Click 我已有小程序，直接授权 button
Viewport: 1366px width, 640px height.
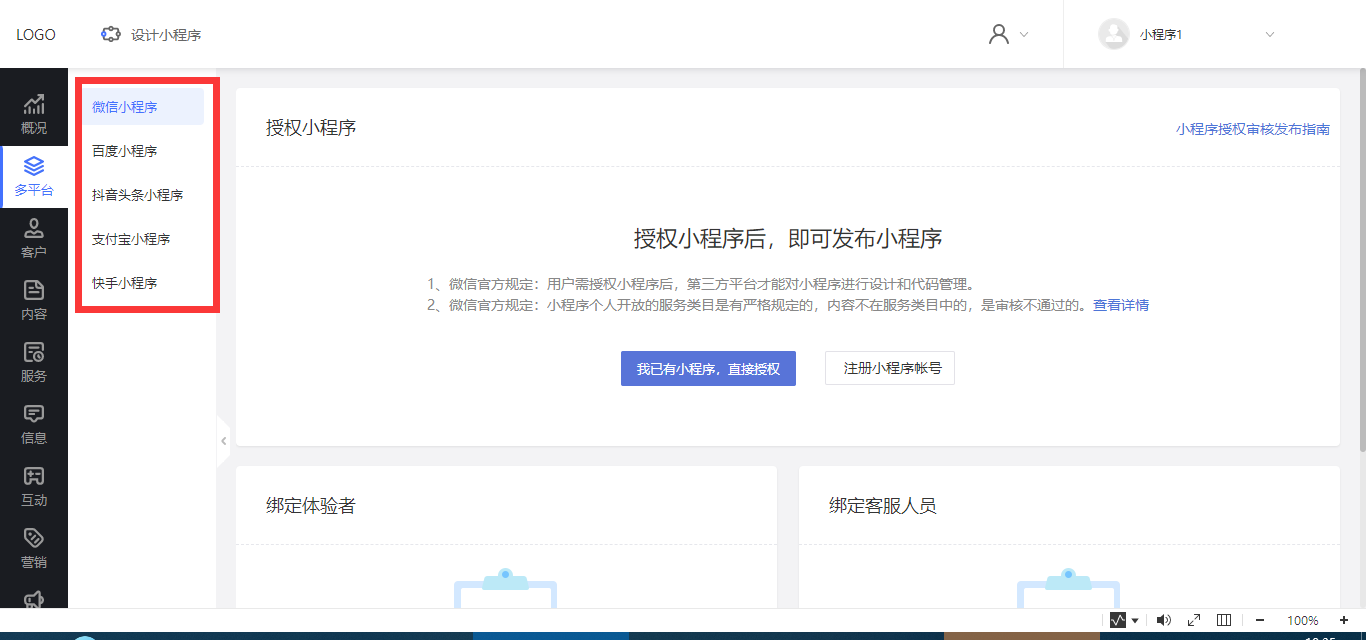click(708, 368)
